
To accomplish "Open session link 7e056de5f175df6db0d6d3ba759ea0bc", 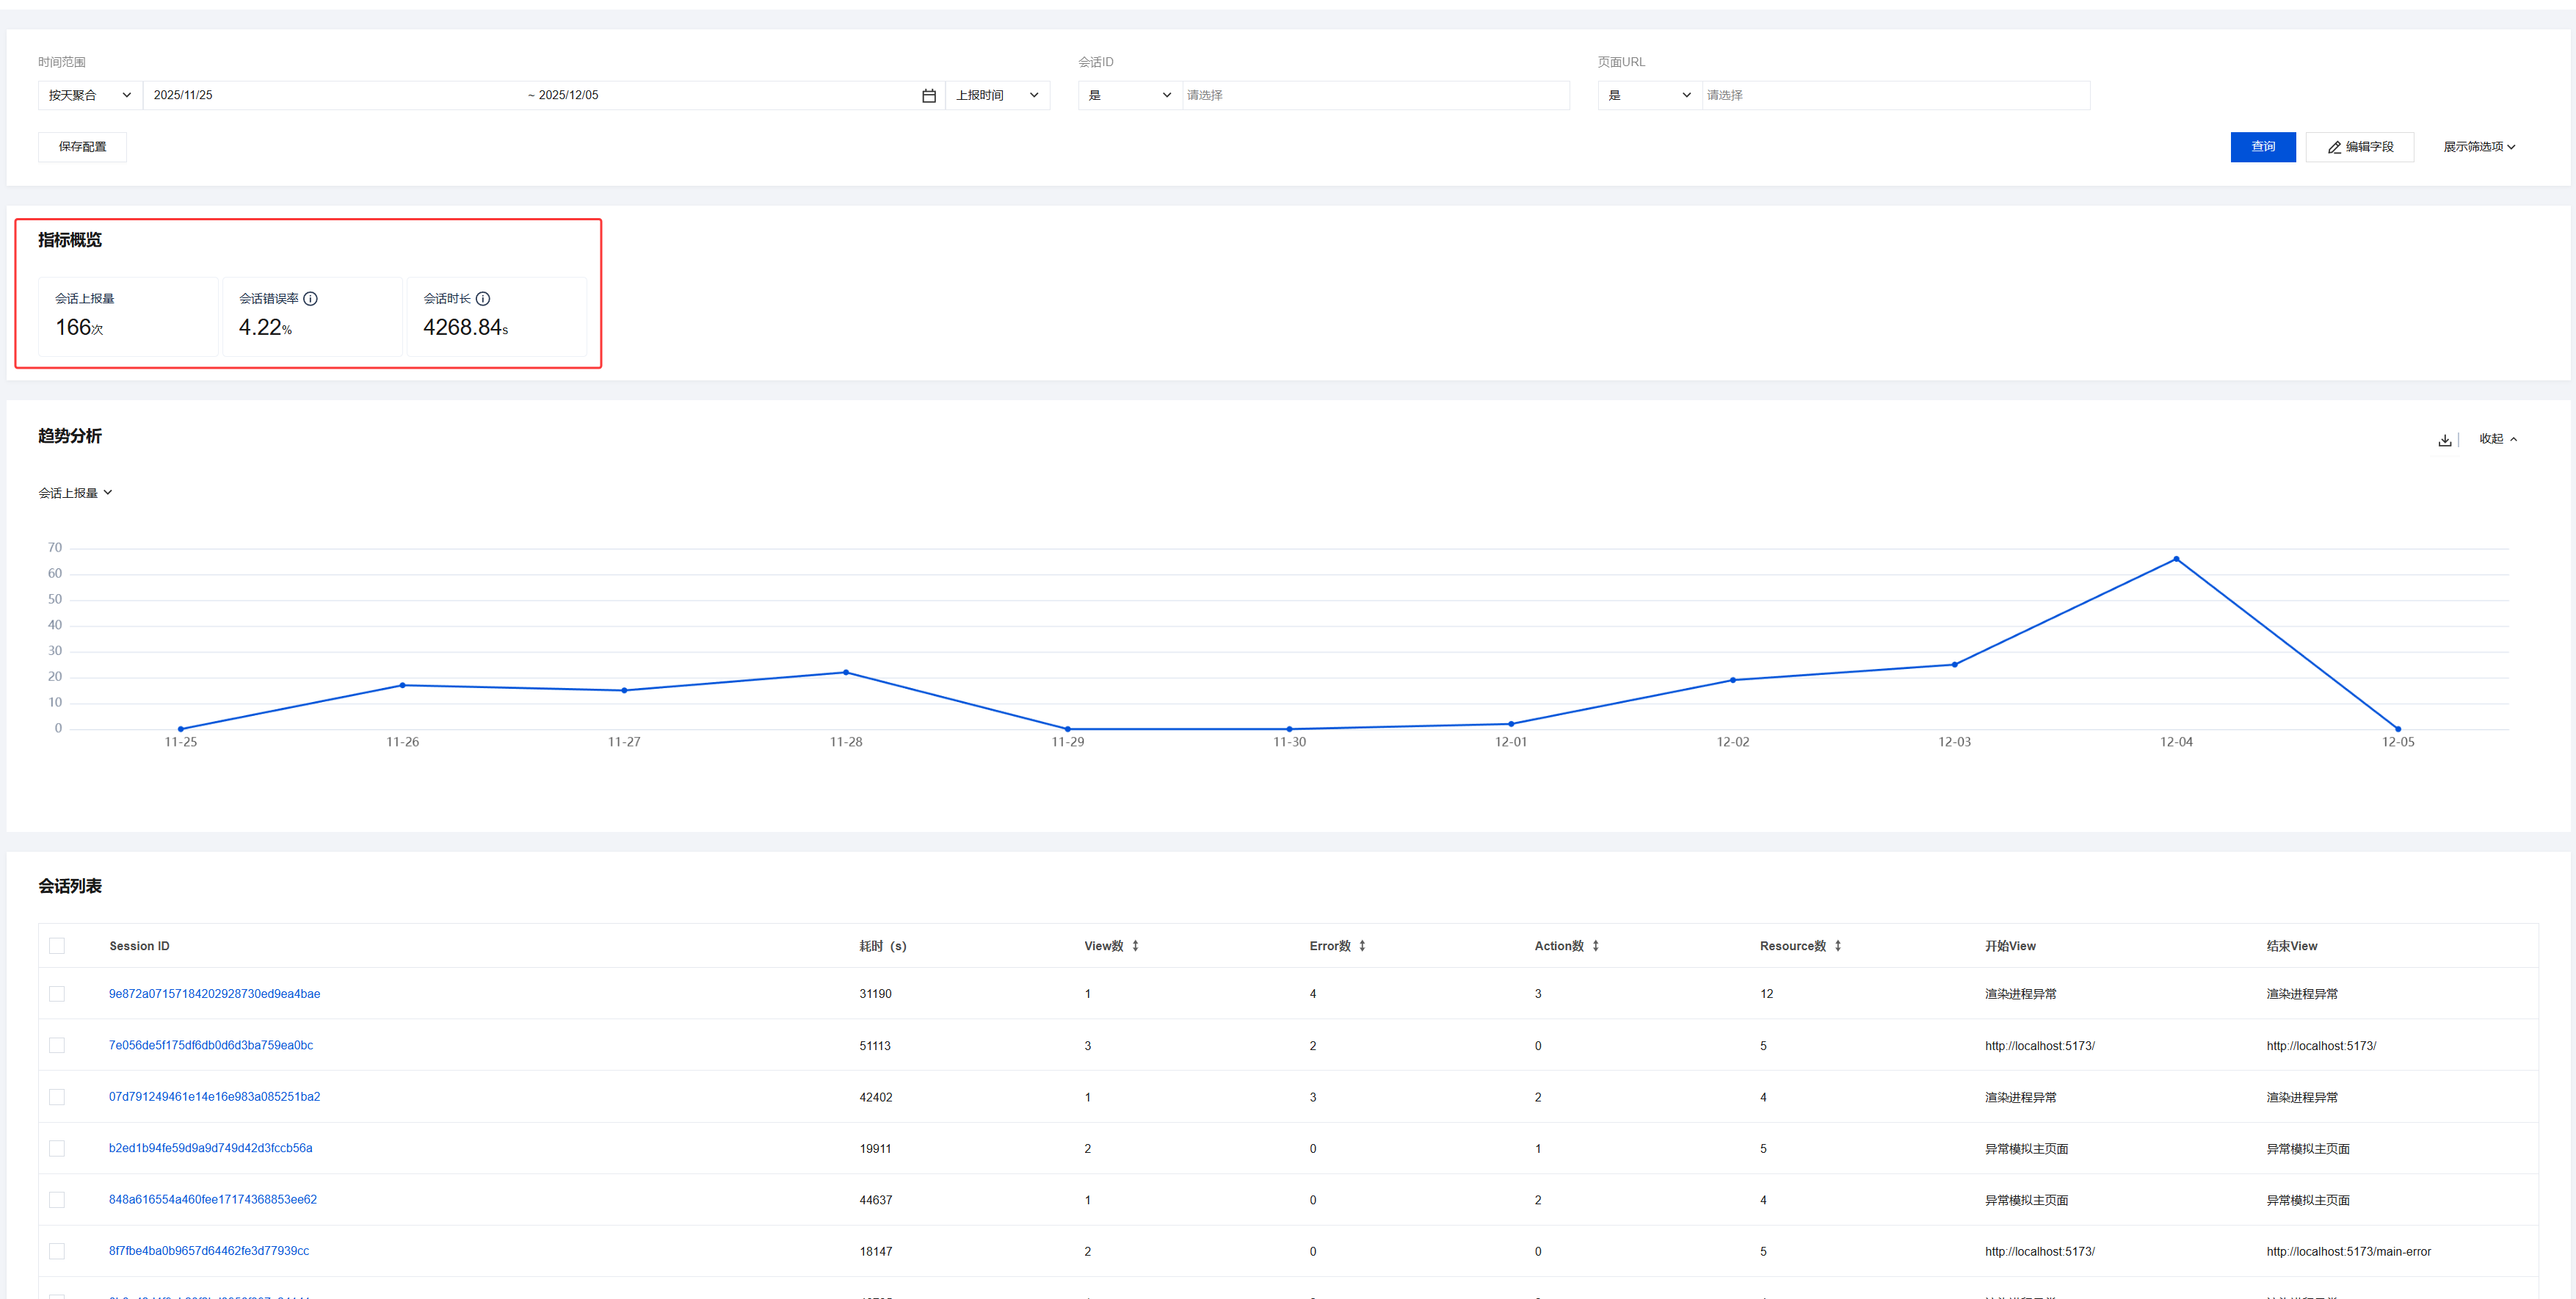I will [211, 1045].
